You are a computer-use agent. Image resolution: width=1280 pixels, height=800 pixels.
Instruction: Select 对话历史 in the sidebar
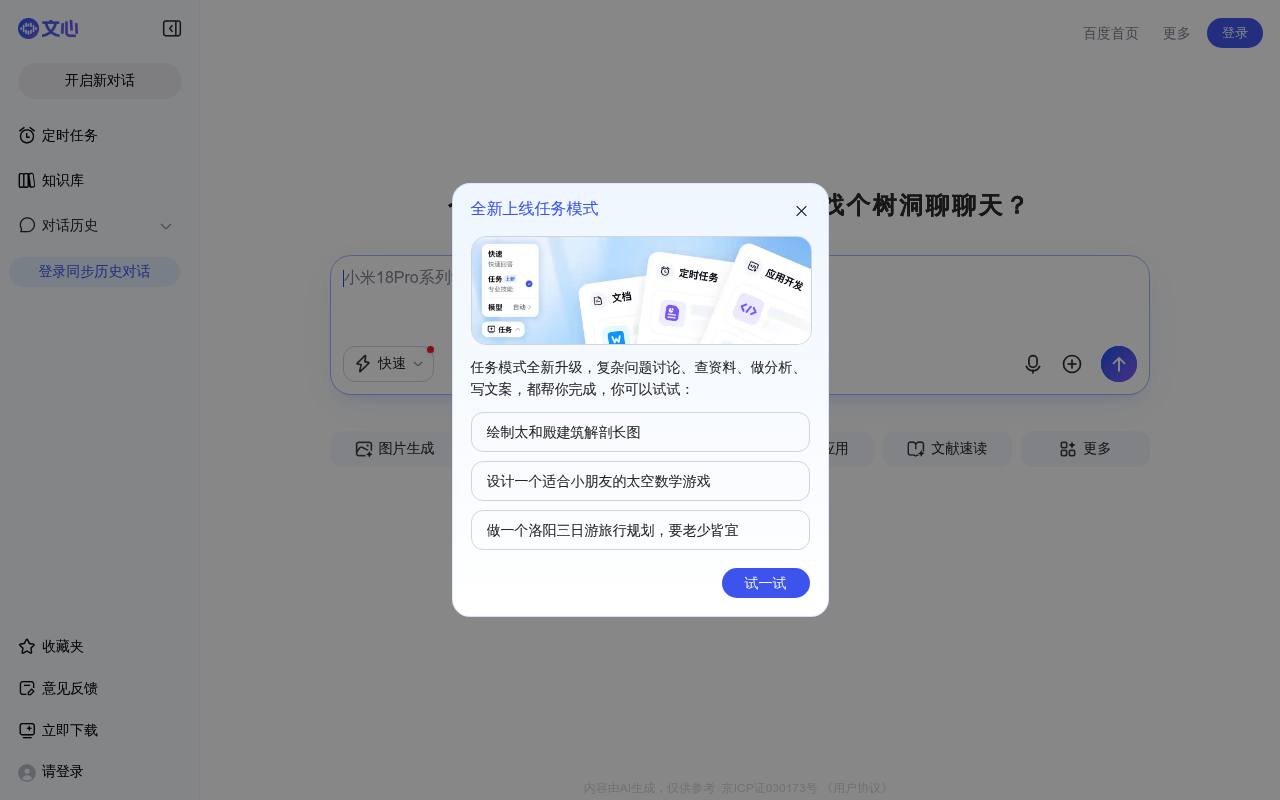click(70, 225)
